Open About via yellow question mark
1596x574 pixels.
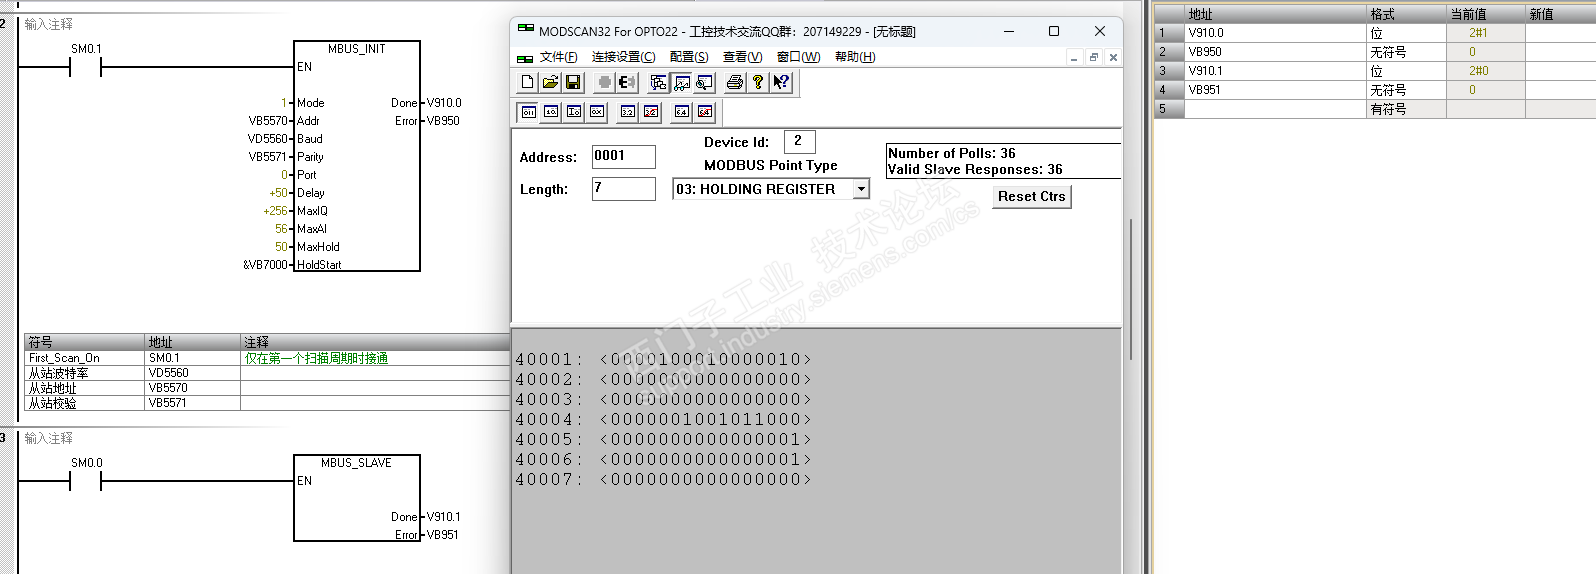point(758,82)
